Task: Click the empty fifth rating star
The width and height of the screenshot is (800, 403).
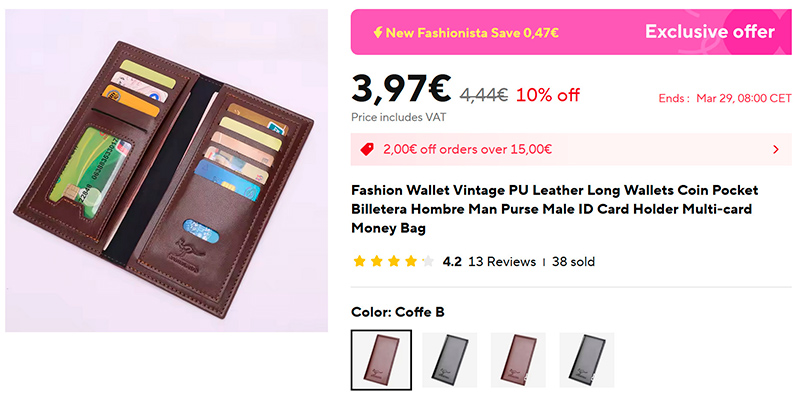Action: tap(427, 262)
